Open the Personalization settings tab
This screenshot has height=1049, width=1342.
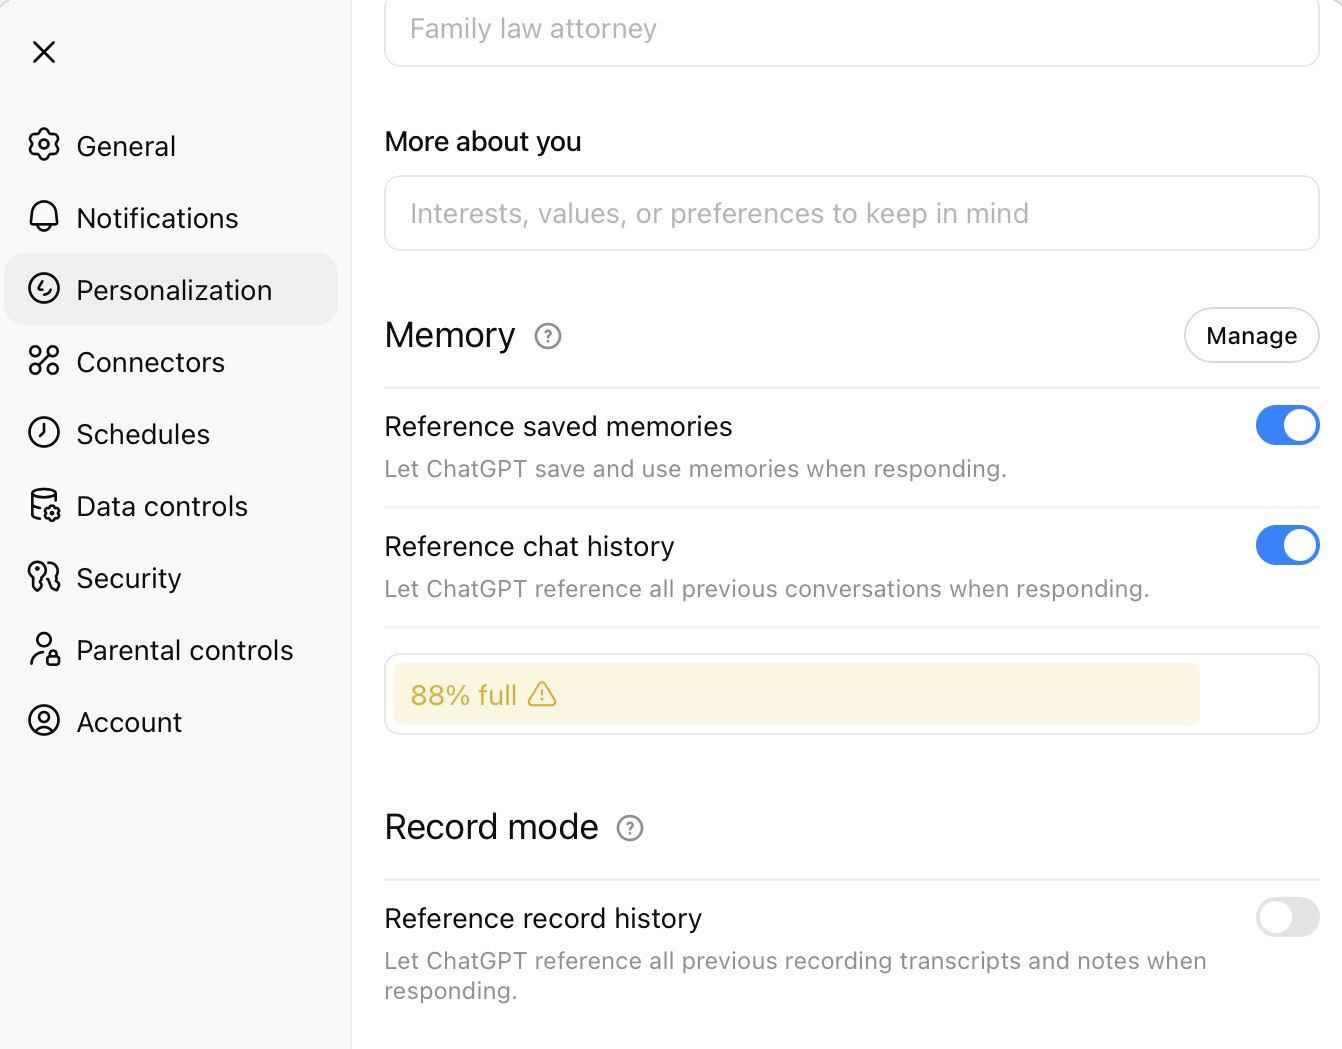point(172,289)
